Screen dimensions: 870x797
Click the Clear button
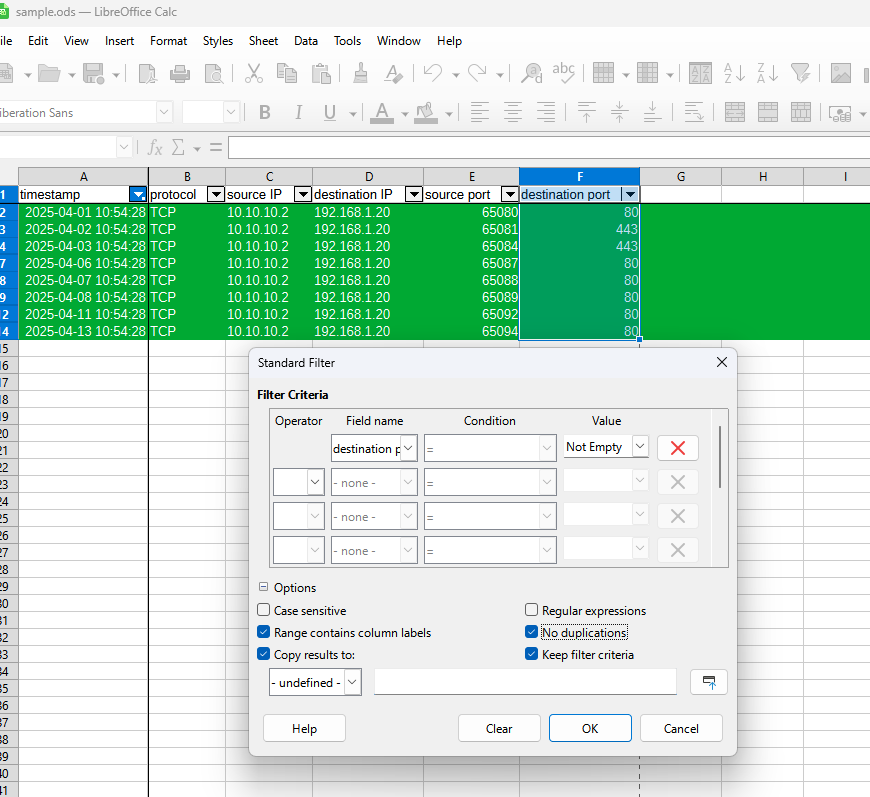click(x=499, y=729)
